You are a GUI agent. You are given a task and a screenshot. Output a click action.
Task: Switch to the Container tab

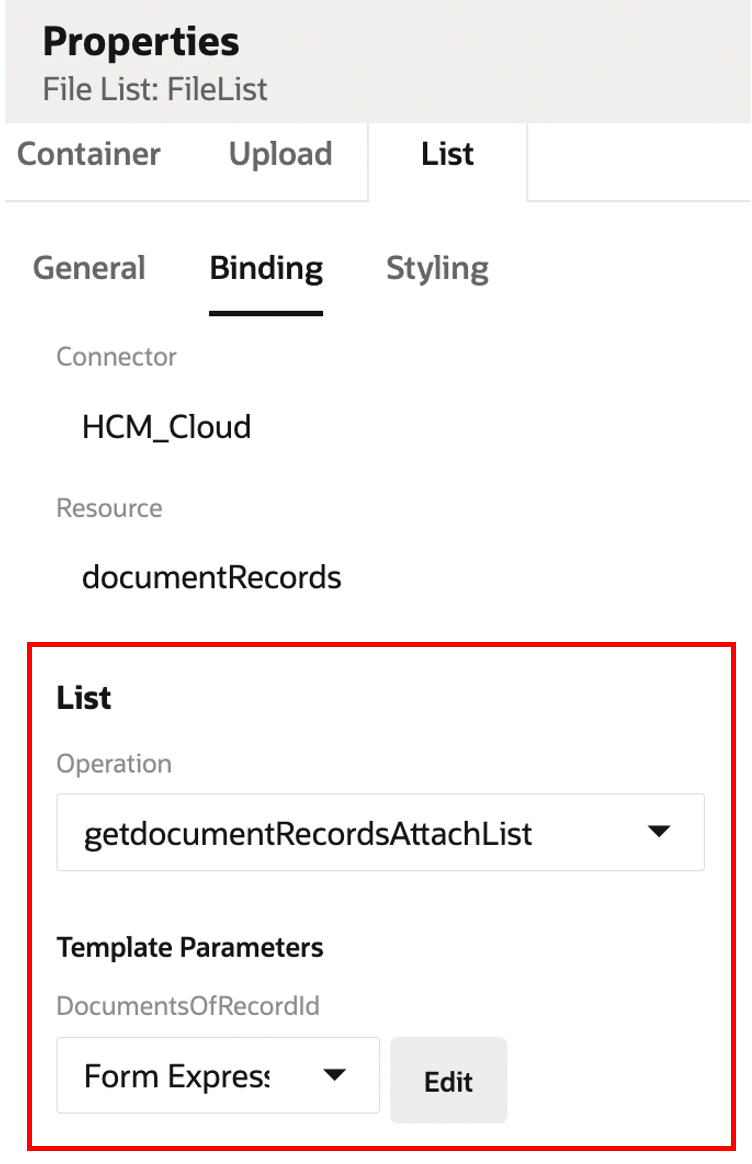coord(88,154)
